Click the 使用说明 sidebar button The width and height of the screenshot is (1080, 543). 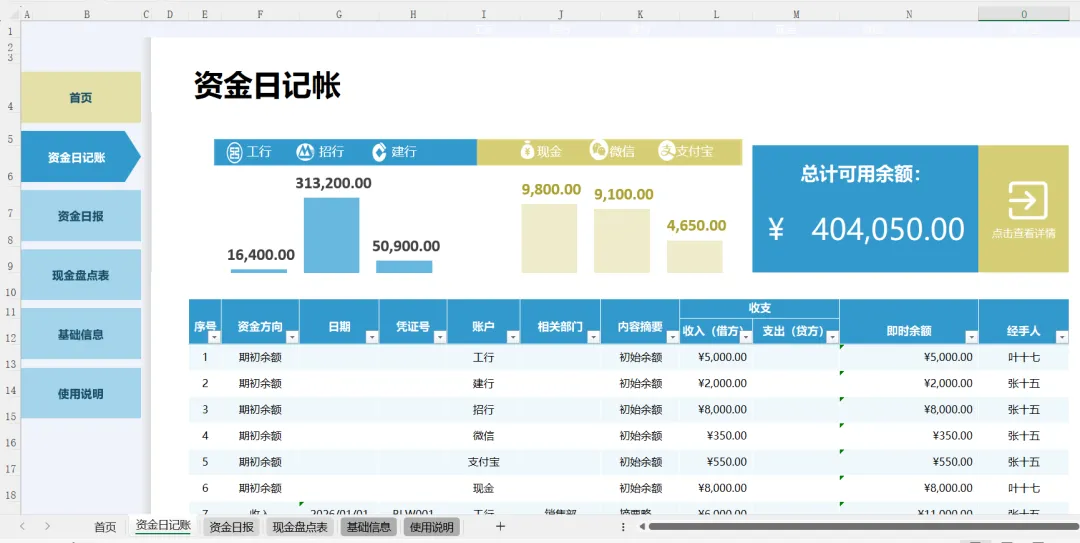click(81, 393)
